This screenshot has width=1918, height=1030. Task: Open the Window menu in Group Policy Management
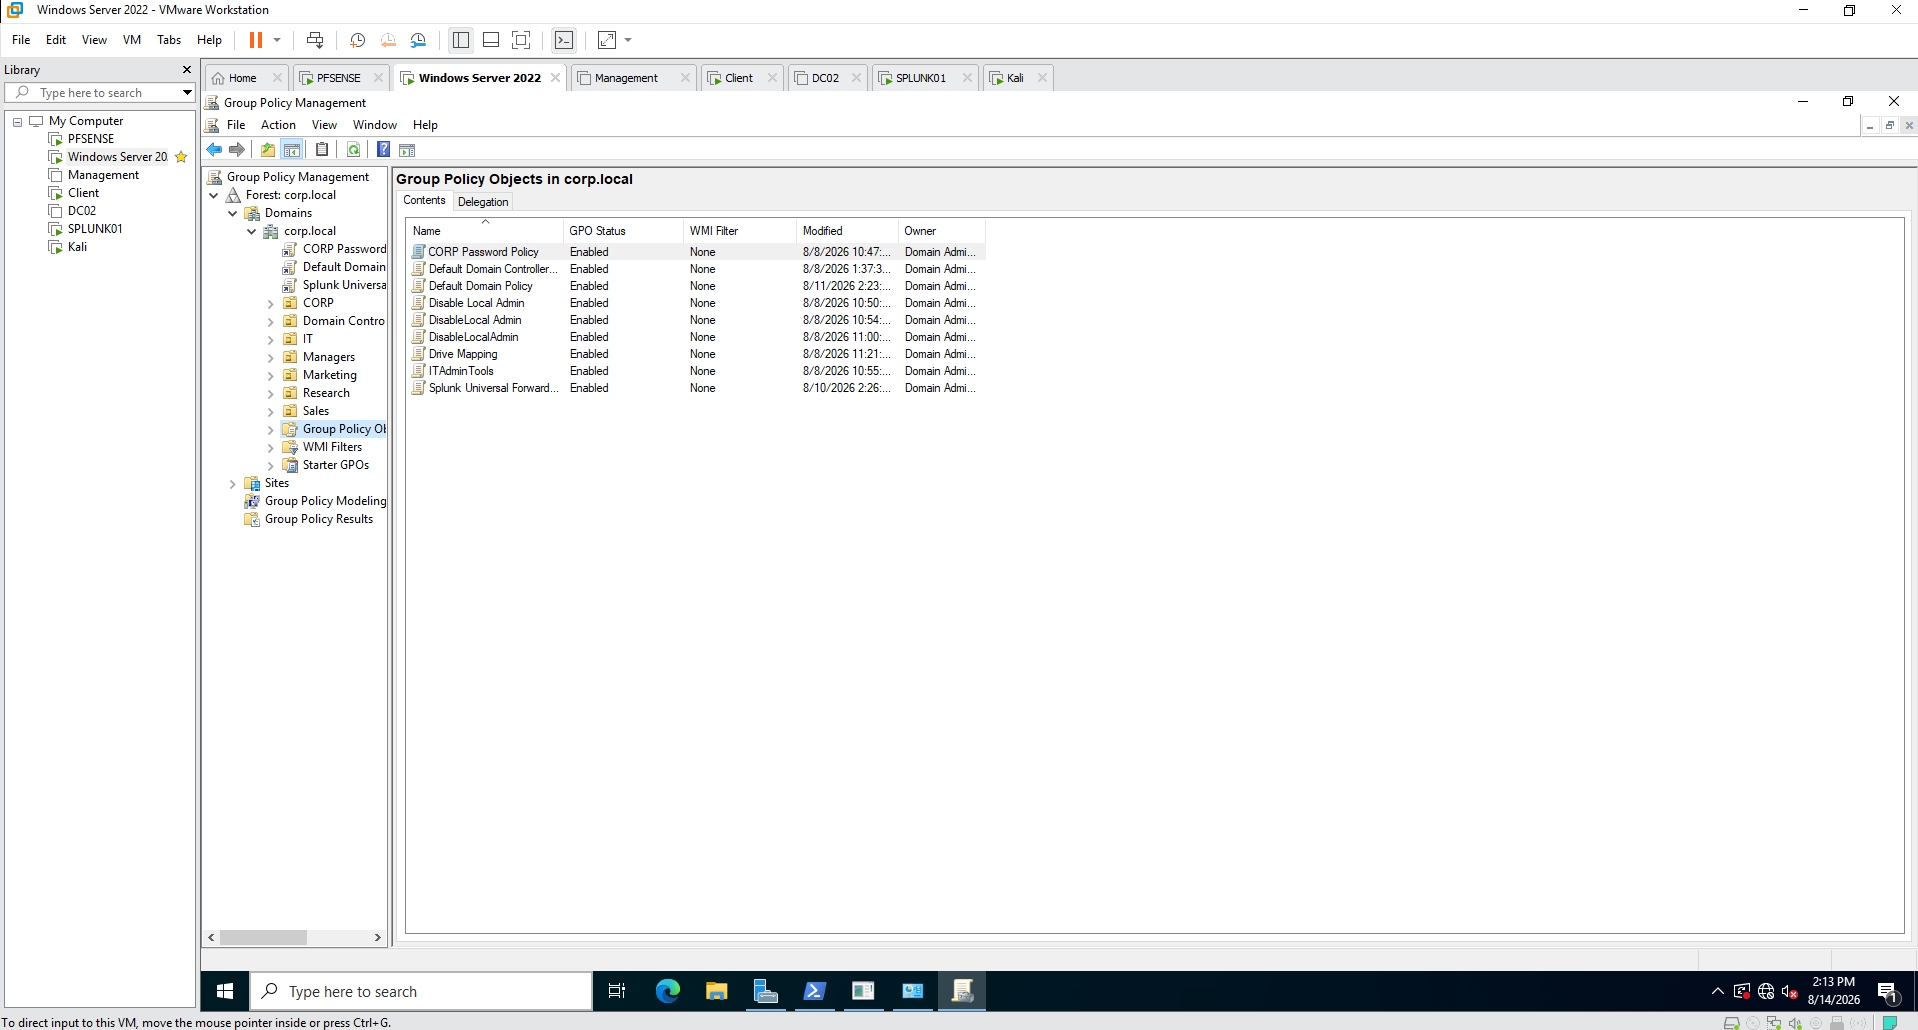[375, 125]
